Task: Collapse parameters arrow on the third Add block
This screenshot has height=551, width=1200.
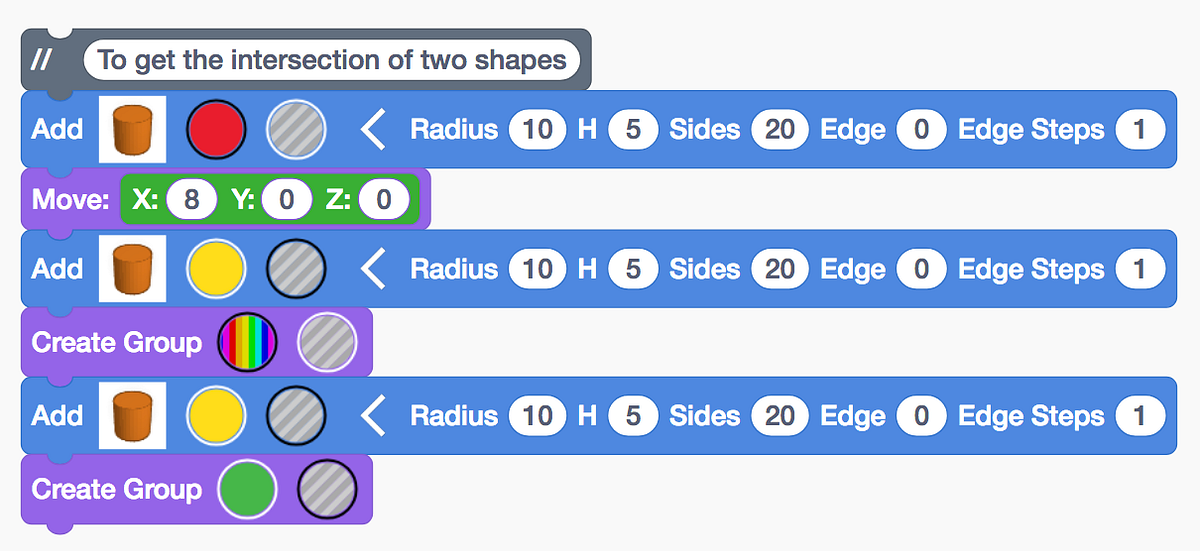Action: (372, 416)
